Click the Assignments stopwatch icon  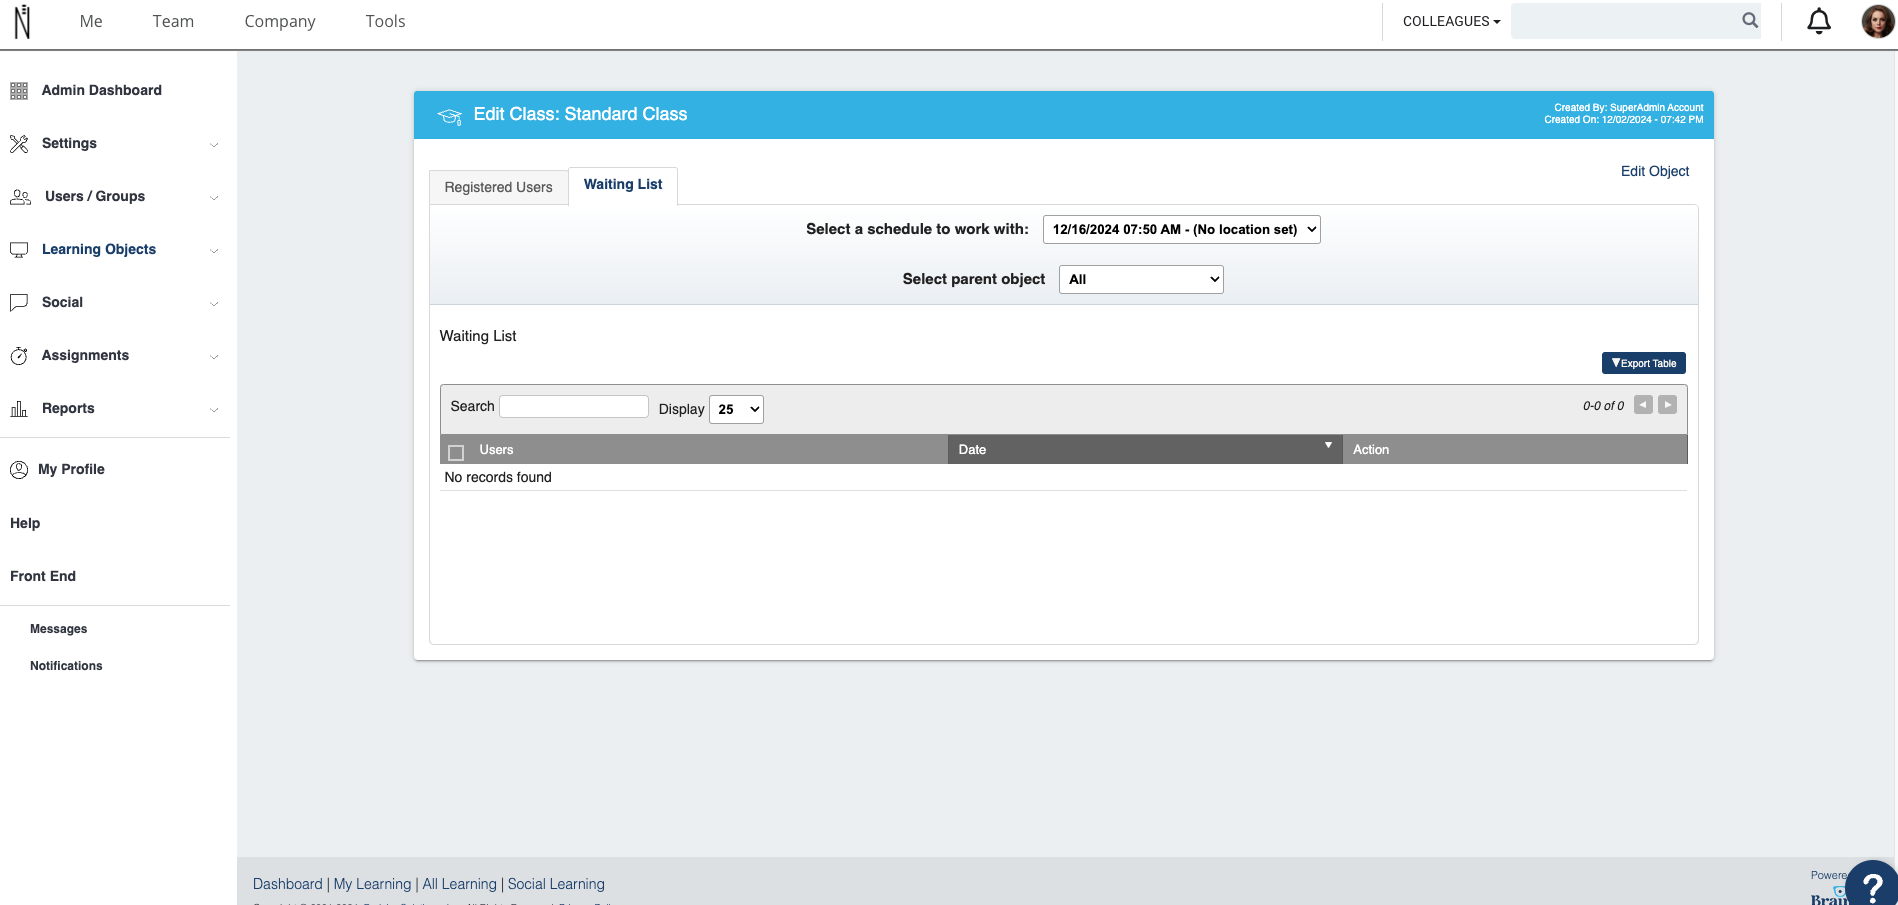[19, 356]
